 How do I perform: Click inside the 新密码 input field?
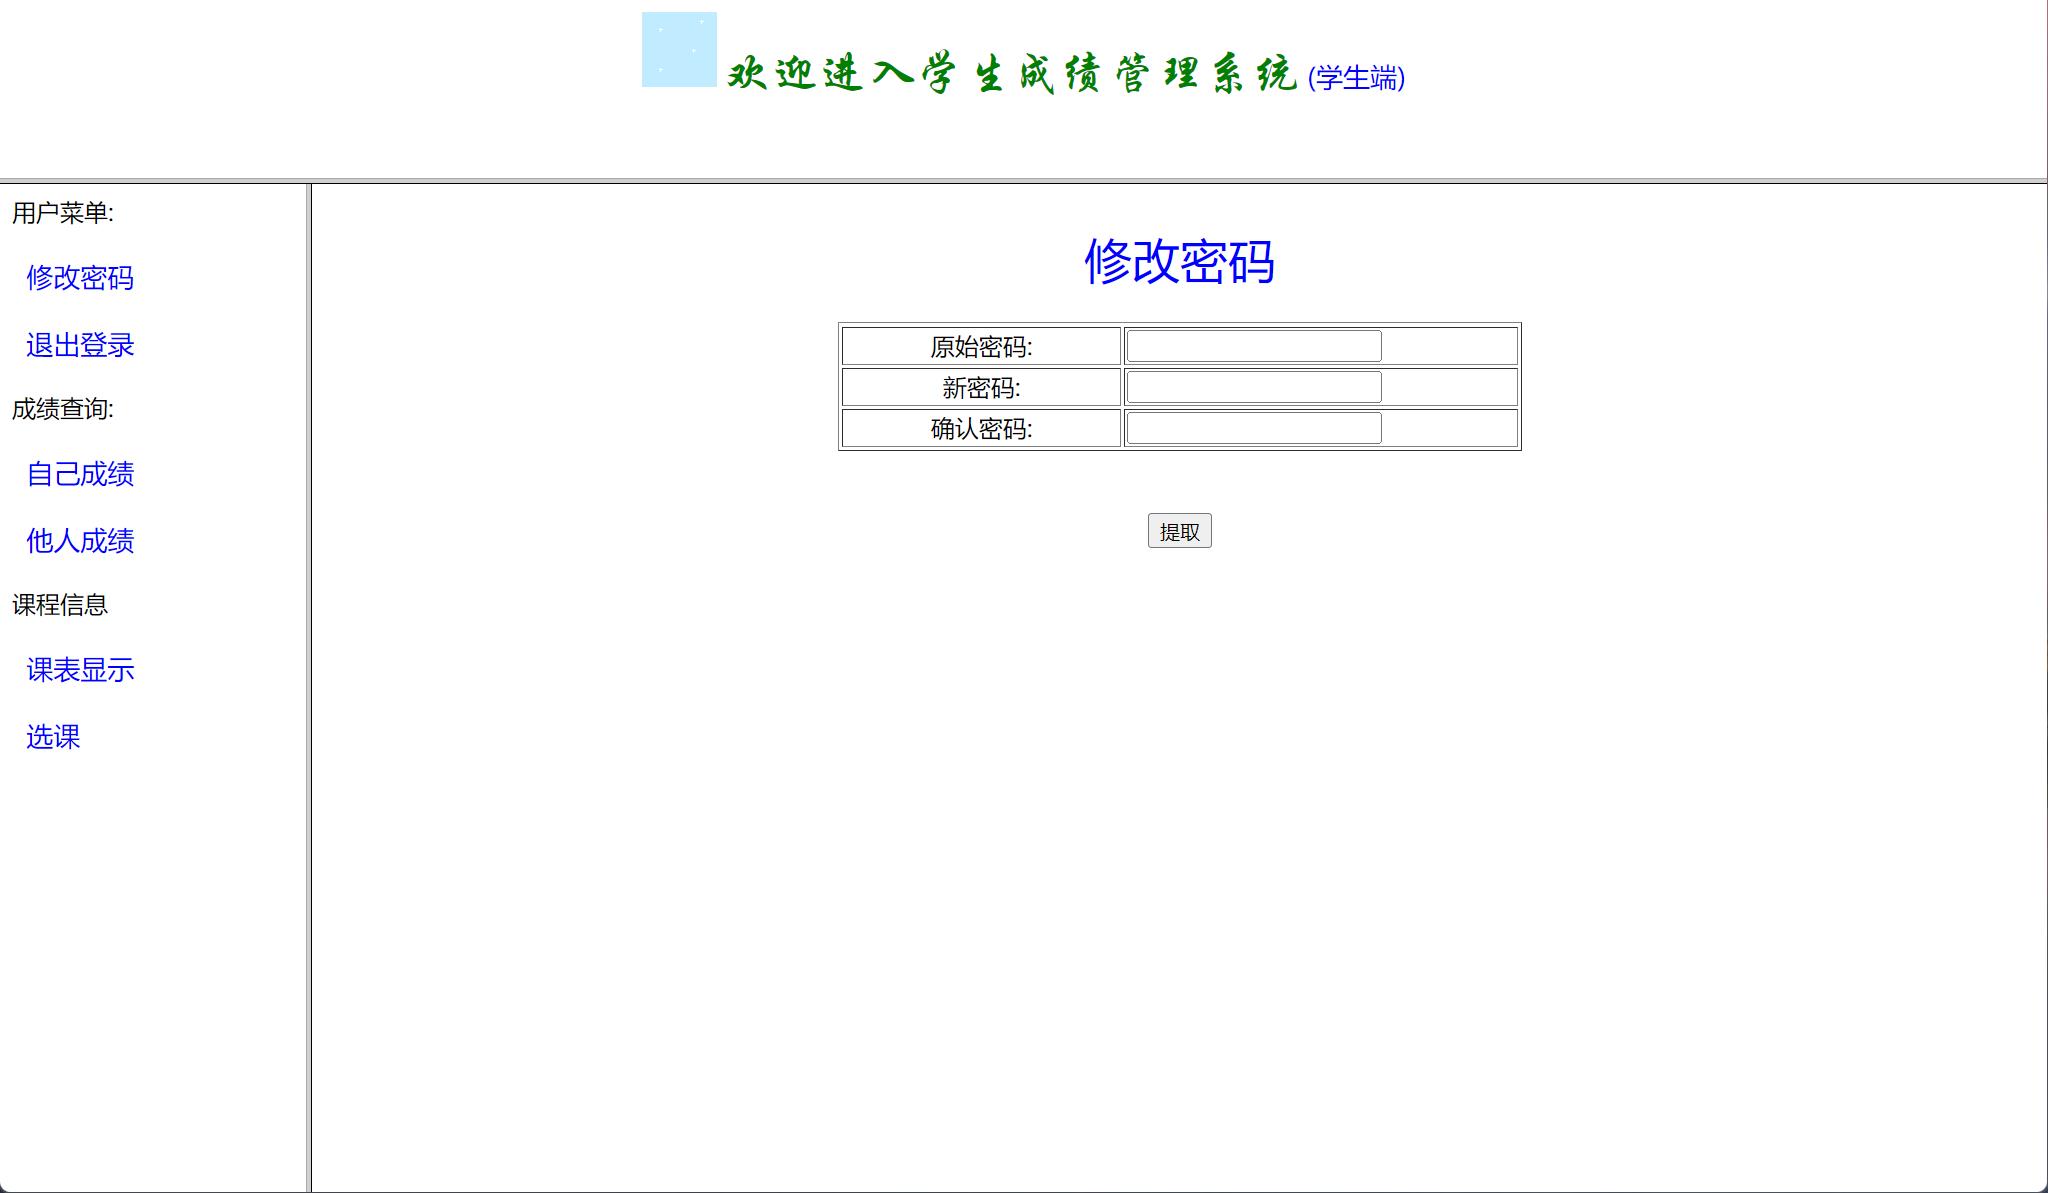(1252, 386)
